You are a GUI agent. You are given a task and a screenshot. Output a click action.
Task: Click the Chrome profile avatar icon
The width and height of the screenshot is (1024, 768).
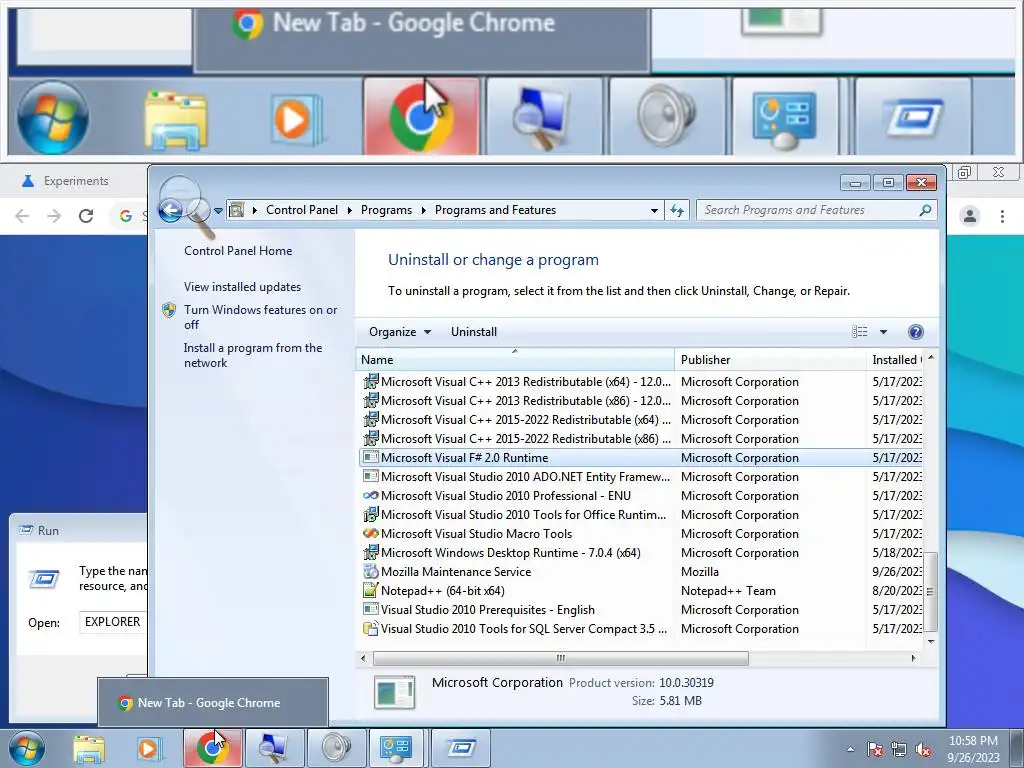pyautogui.click(x=970, y=216)
